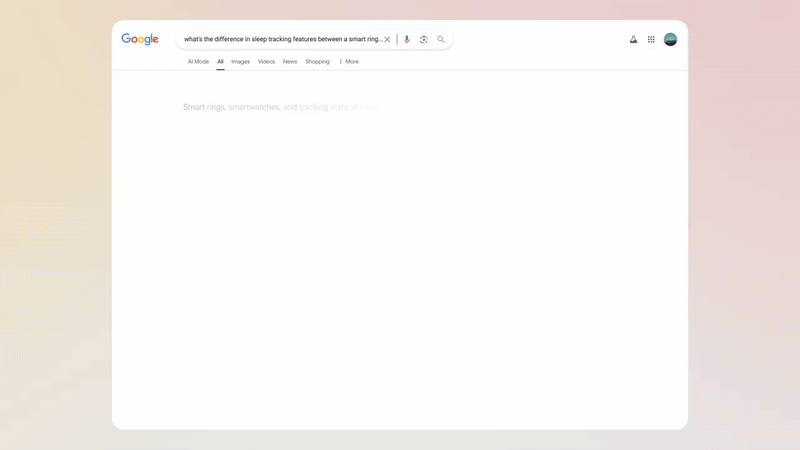This screenshot has width=800, height=450.
Task: Switch to the AI Mode tab
Action: point(198,62)
